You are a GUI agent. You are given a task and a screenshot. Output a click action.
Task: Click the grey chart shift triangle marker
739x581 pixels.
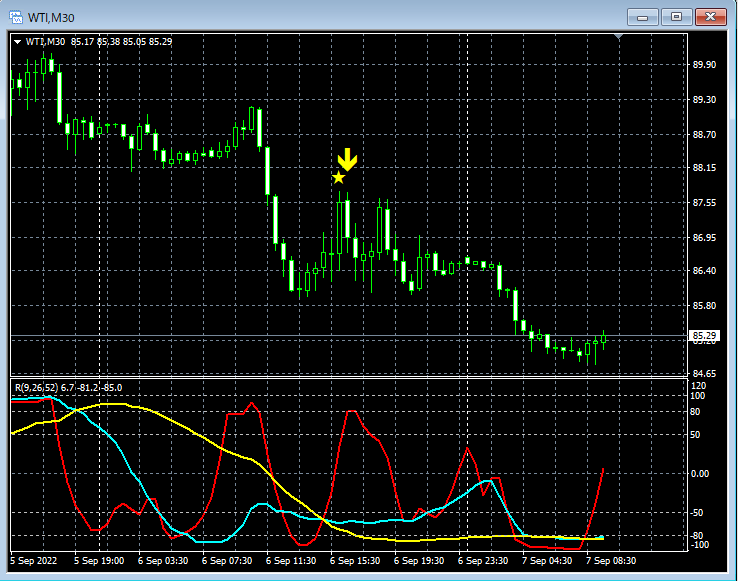(618, 36)
